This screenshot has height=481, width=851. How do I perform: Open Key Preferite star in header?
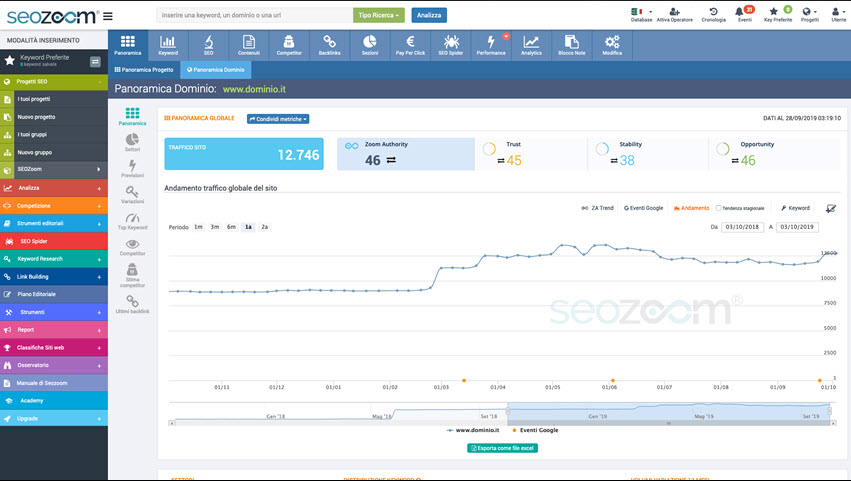click(x=778, y=14)
